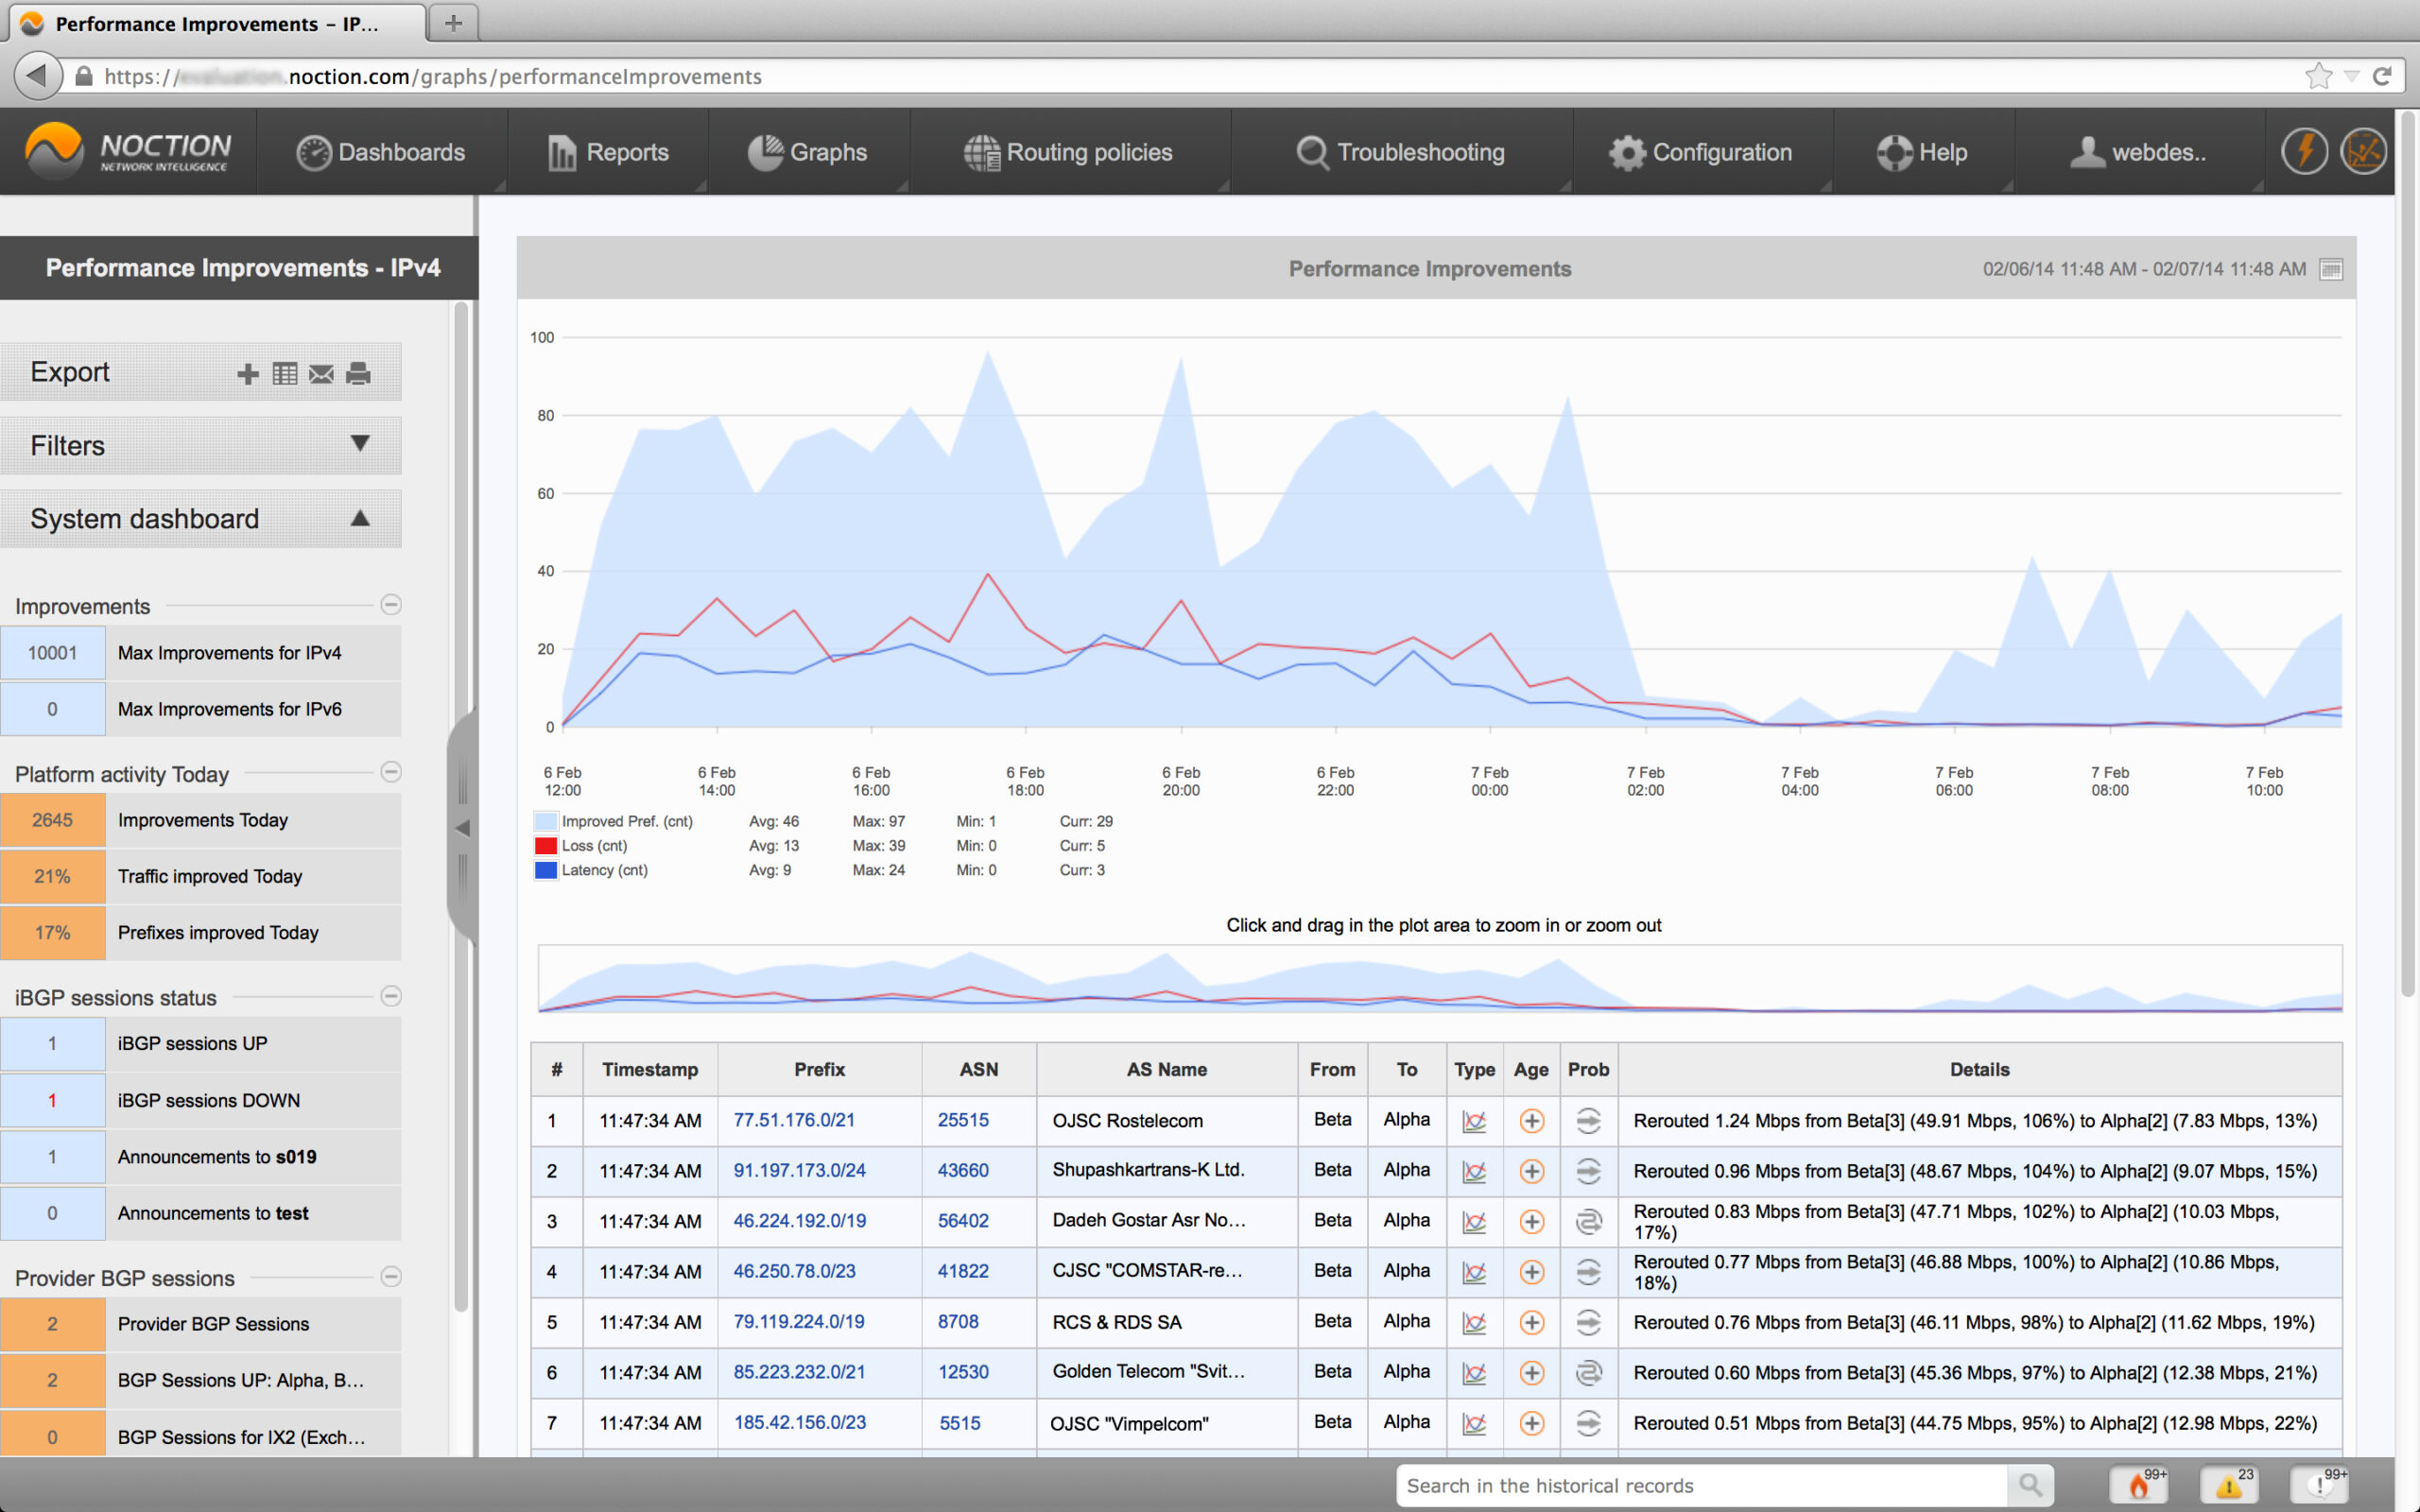Open prefix link 77.51.176.0/21

pyautogui.click(x=794, y=1120)
